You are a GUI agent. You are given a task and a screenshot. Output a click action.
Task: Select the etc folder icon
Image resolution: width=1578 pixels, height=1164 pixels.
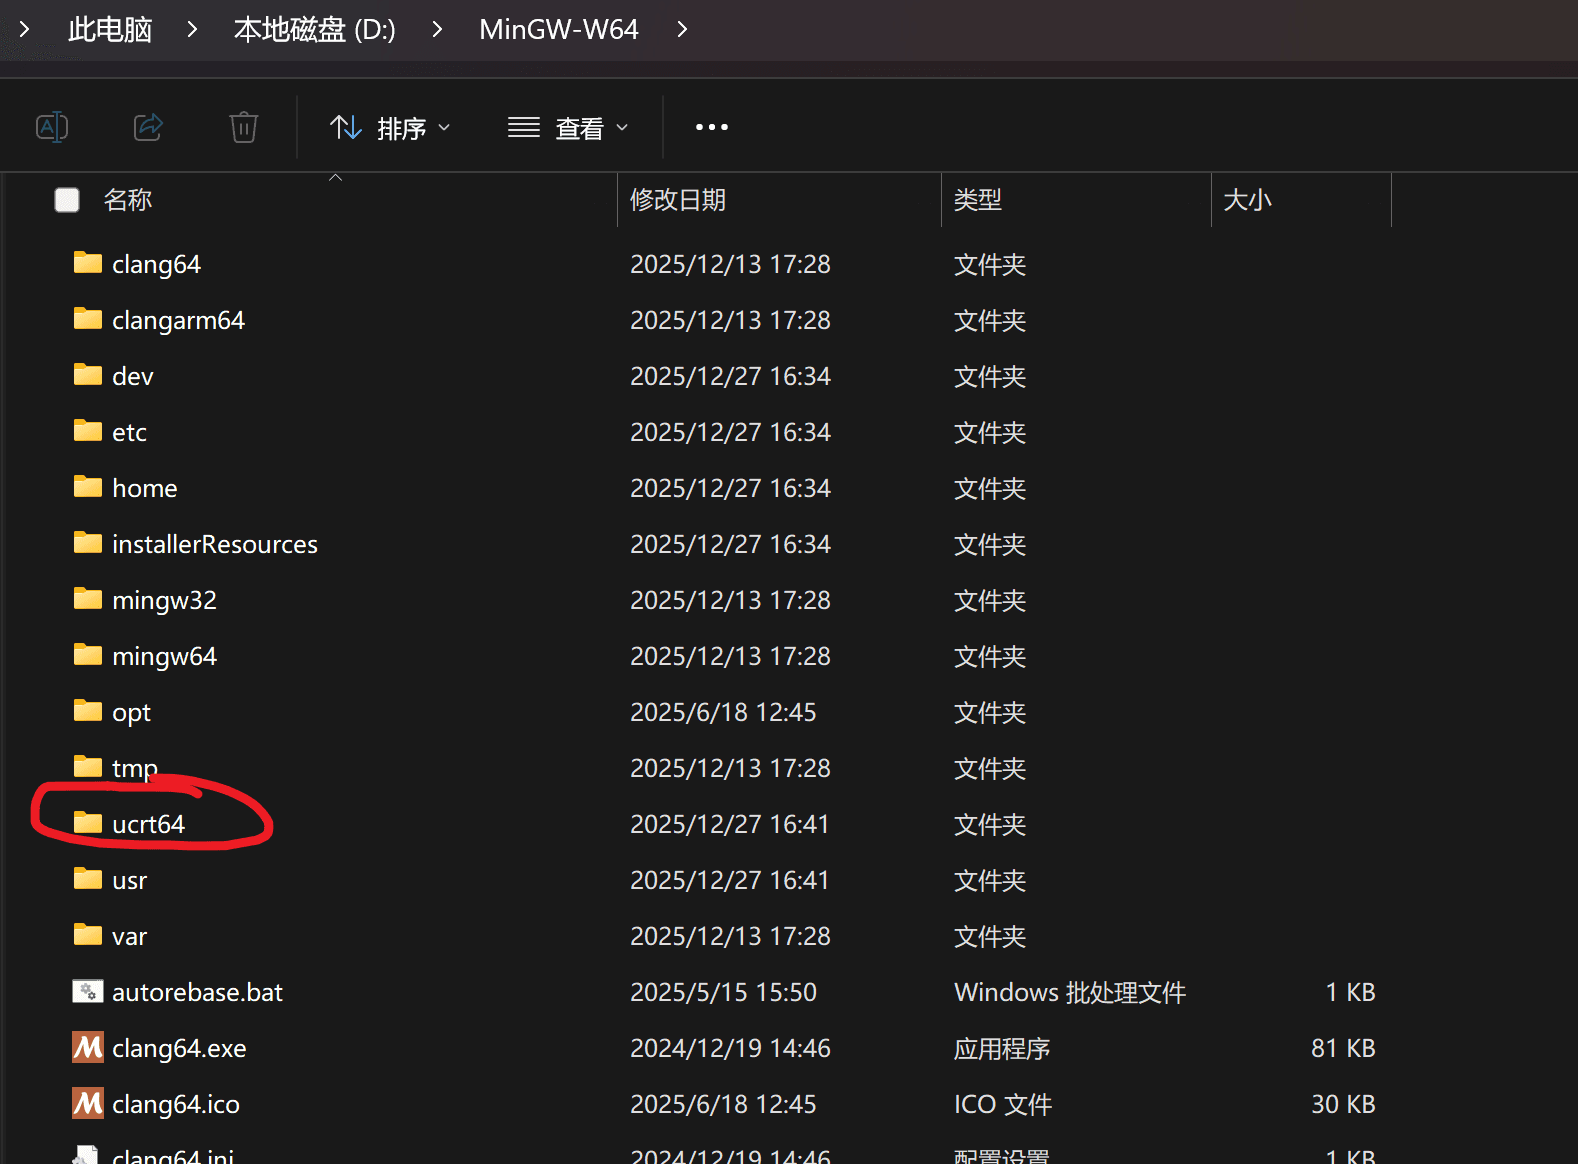pos(88,431)
